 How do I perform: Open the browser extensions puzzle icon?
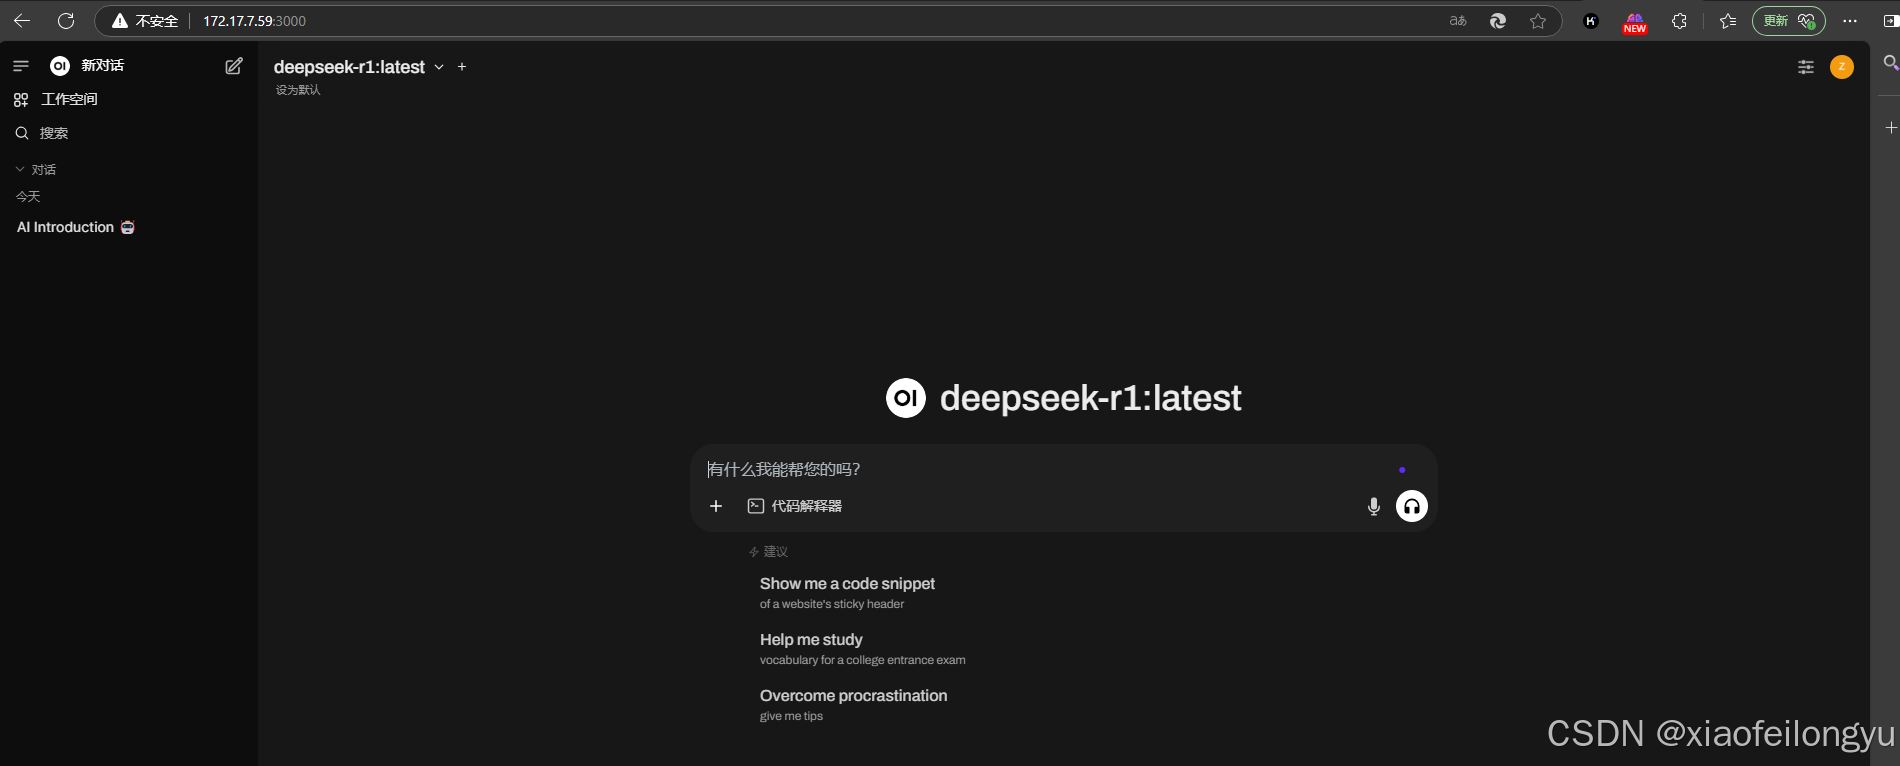click(1679, 21)
